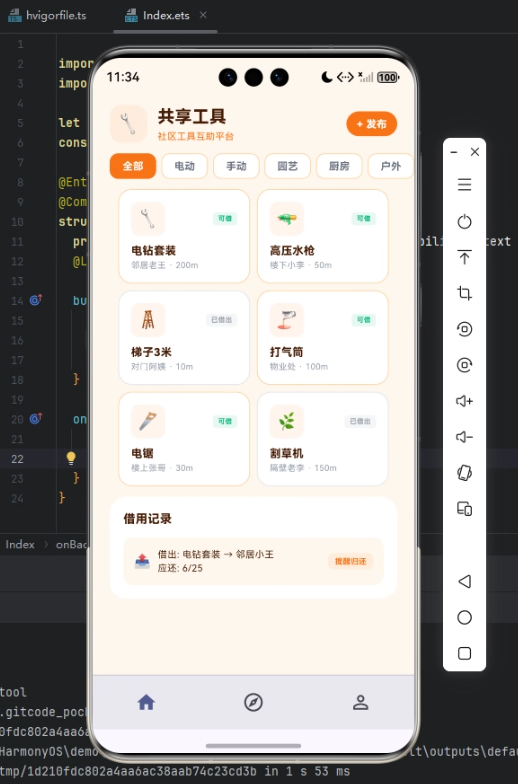
Task: Click the emulator Home circle button
Action: coord(464,618)
